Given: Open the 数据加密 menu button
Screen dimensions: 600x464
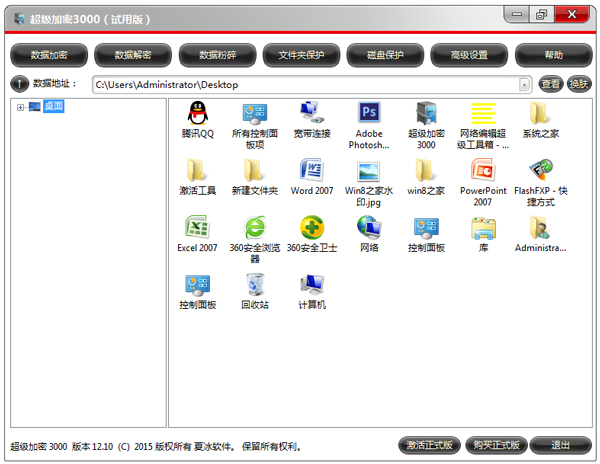Looking at the screenshot, I should [49, 55].
